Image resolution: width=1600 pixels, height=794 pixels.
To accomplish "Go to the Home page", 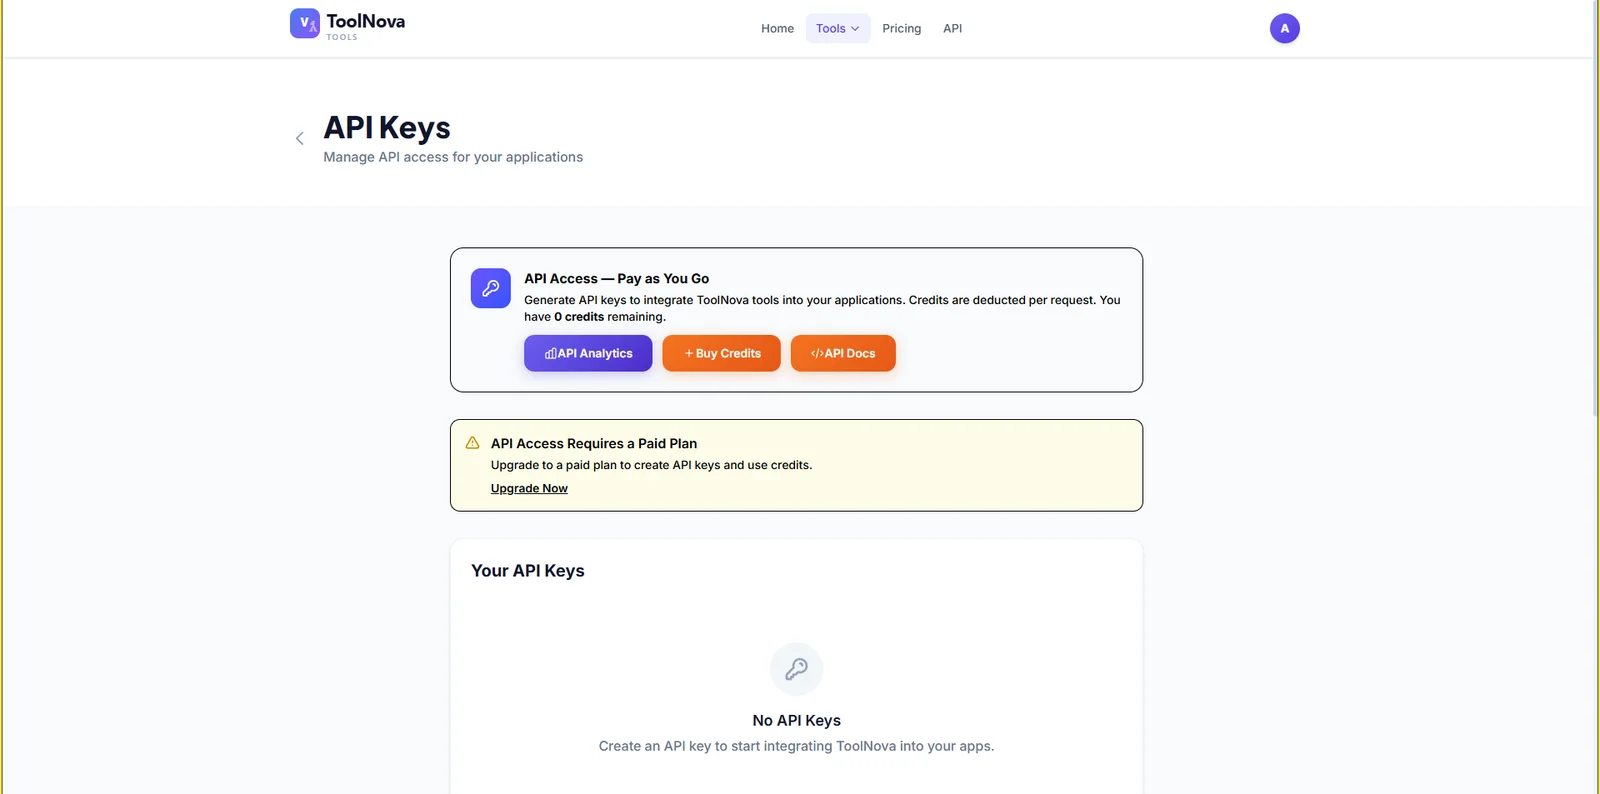I will (x=777, y=29).
